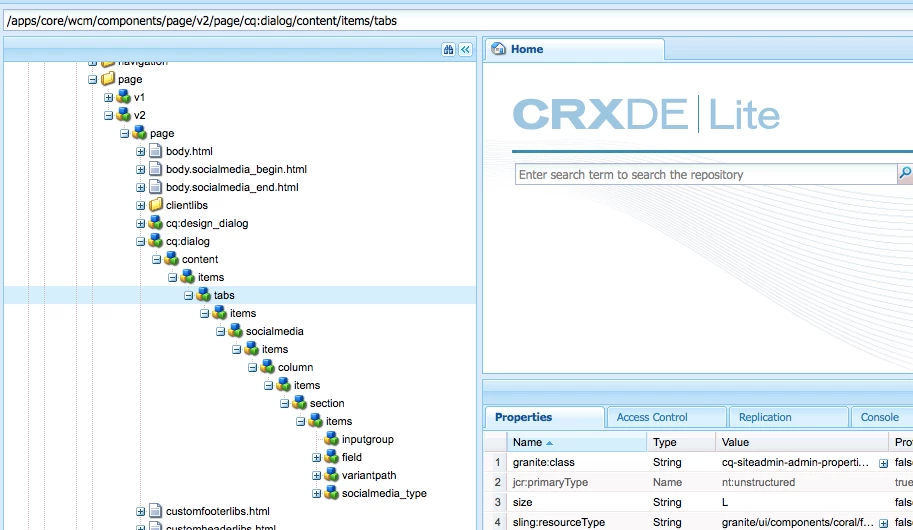The height and width of the screenshot is (530, 913).
Task: Click the body.socialmedia_begin.html file icon
Action: 155,169
